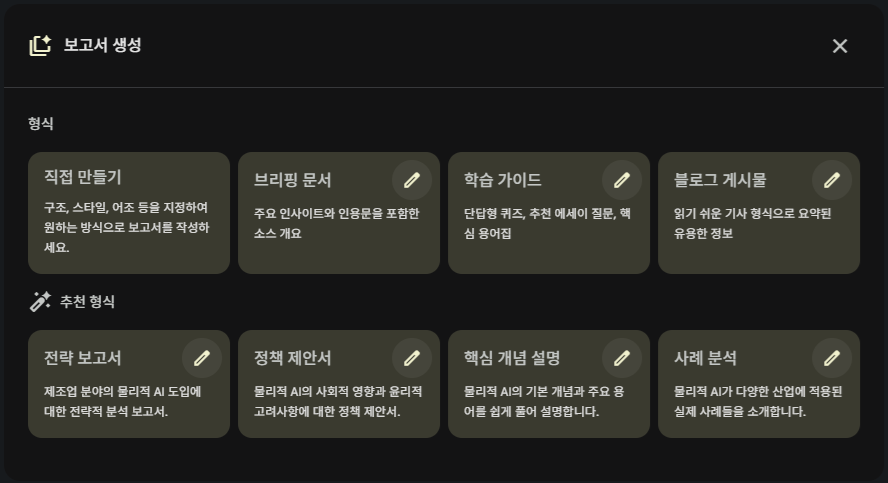The height and width of the screenshot is (483, 888).
Task: Open the 사례 분석 suggested format
Action: (740, 400)
